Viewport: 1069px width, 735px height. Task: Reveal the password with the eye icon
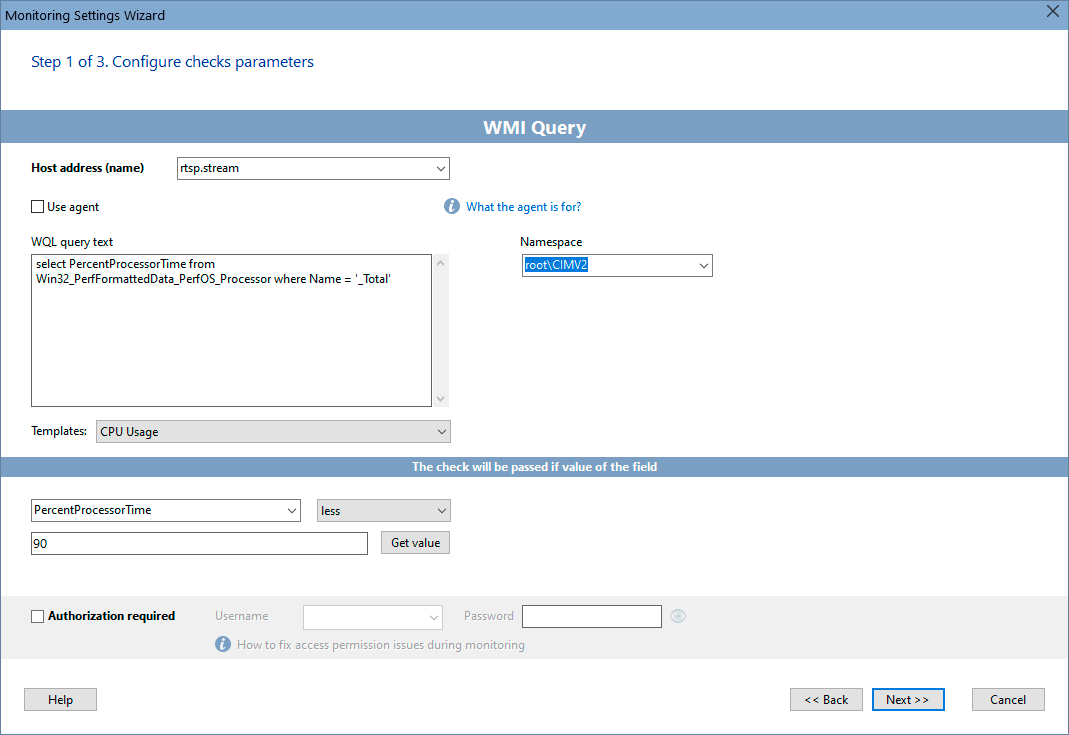[678, 616]
